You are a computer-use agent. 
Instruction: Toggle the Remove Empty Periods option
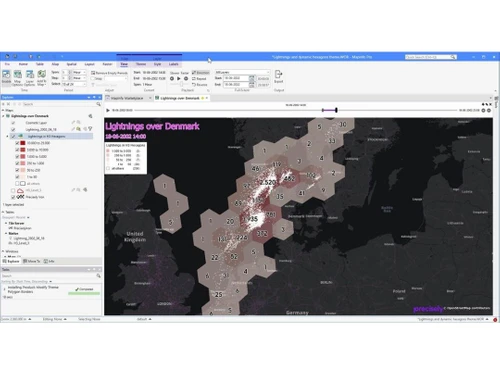click(109, 73)
